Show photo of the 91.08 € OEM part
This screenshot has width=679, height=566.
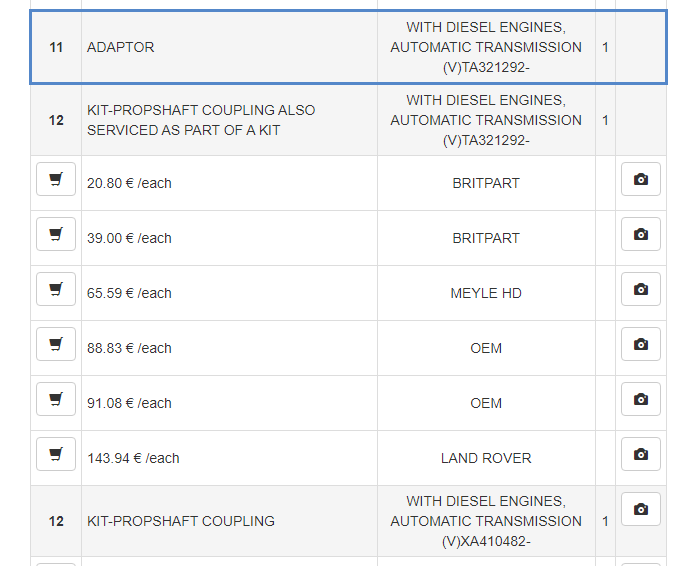[x=640, y=399]
